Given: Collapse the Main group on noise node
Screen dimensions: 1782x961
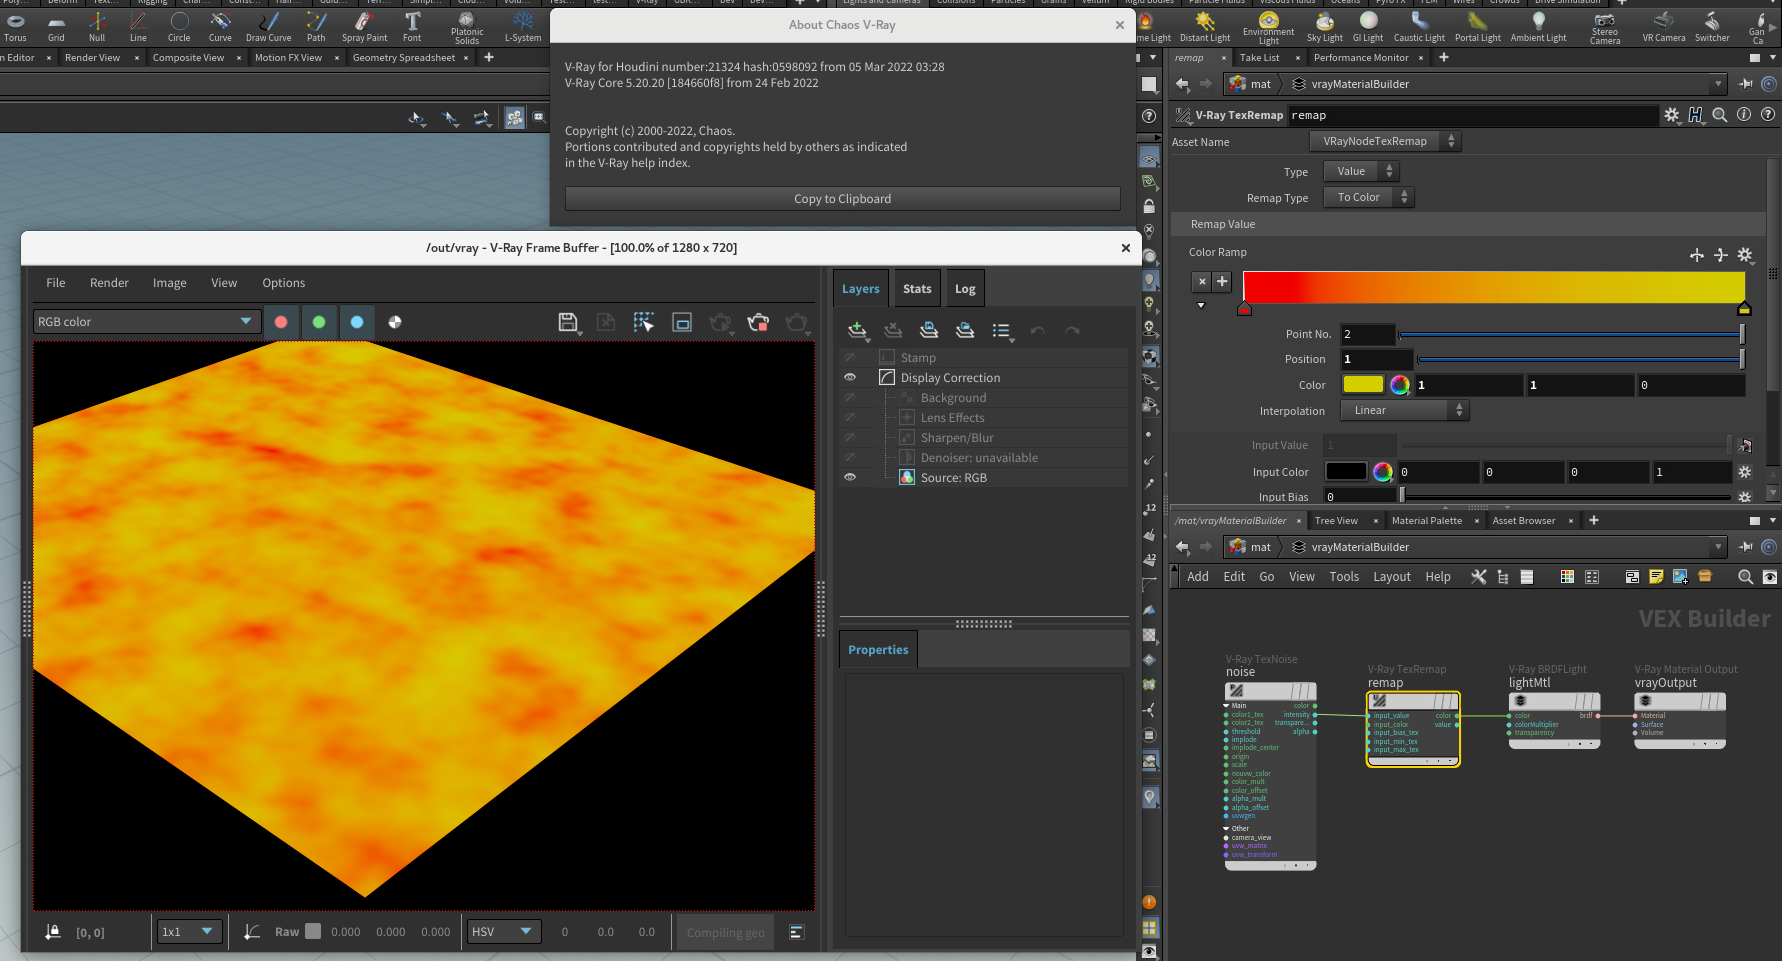Looking at the screenshot, I should [x=1227, y=706].
